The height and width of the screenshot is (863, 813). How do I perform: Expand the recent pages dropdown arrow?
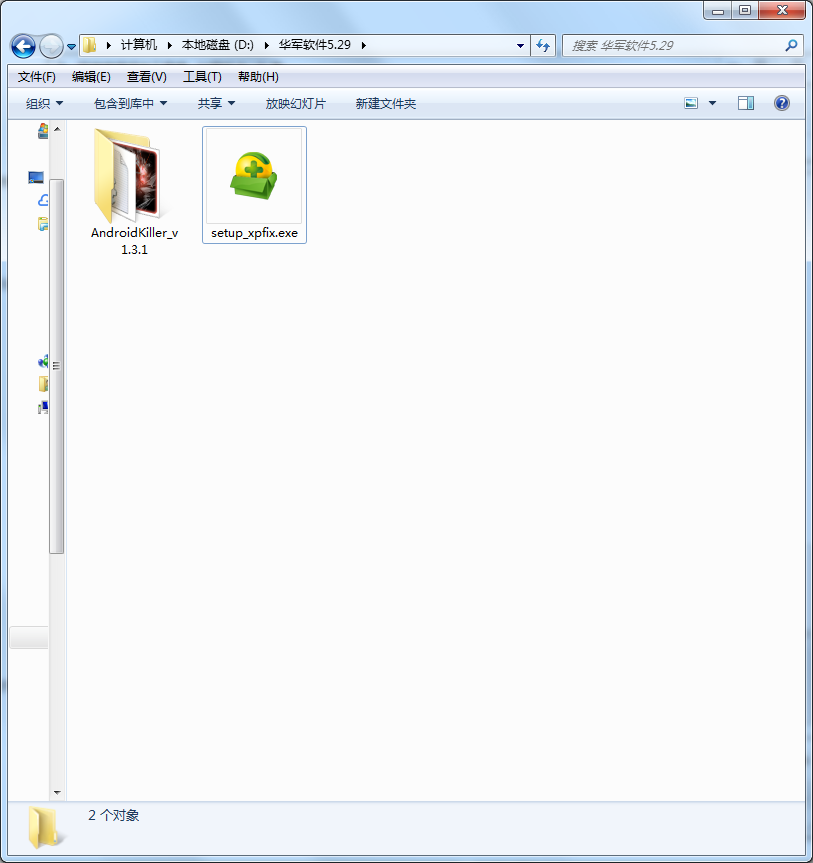(x=72, y=46)
